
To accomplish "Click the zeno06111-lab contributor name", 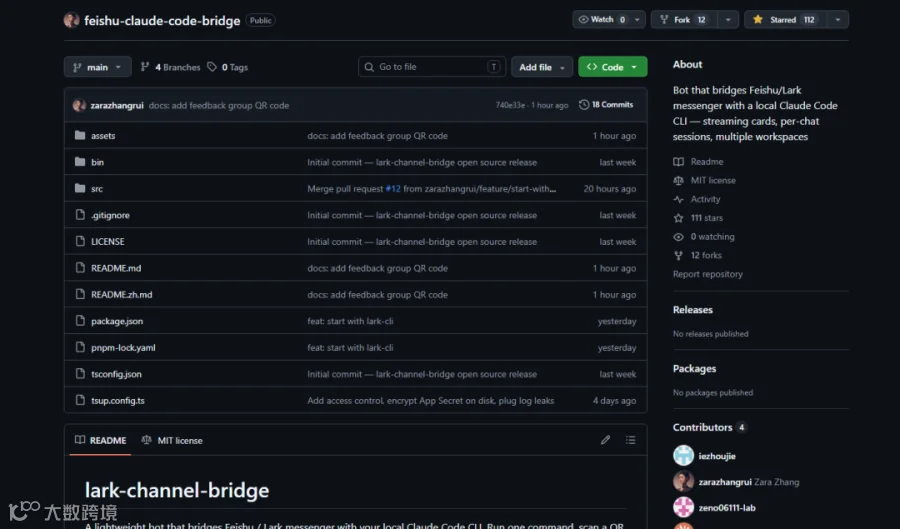I will tap(727, 507).
